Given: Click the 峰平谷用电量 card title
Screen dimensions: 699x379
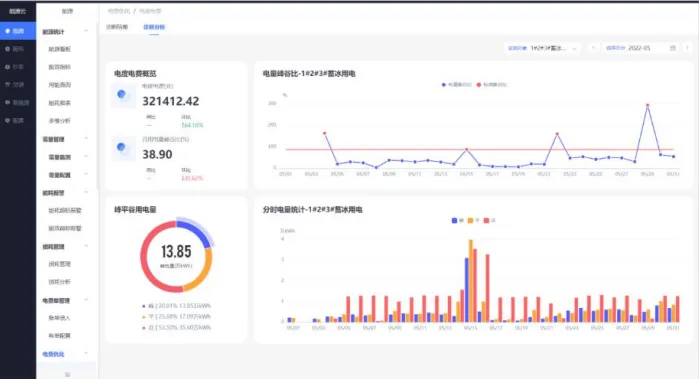Looking at the screenshot, I should point(135,210).
